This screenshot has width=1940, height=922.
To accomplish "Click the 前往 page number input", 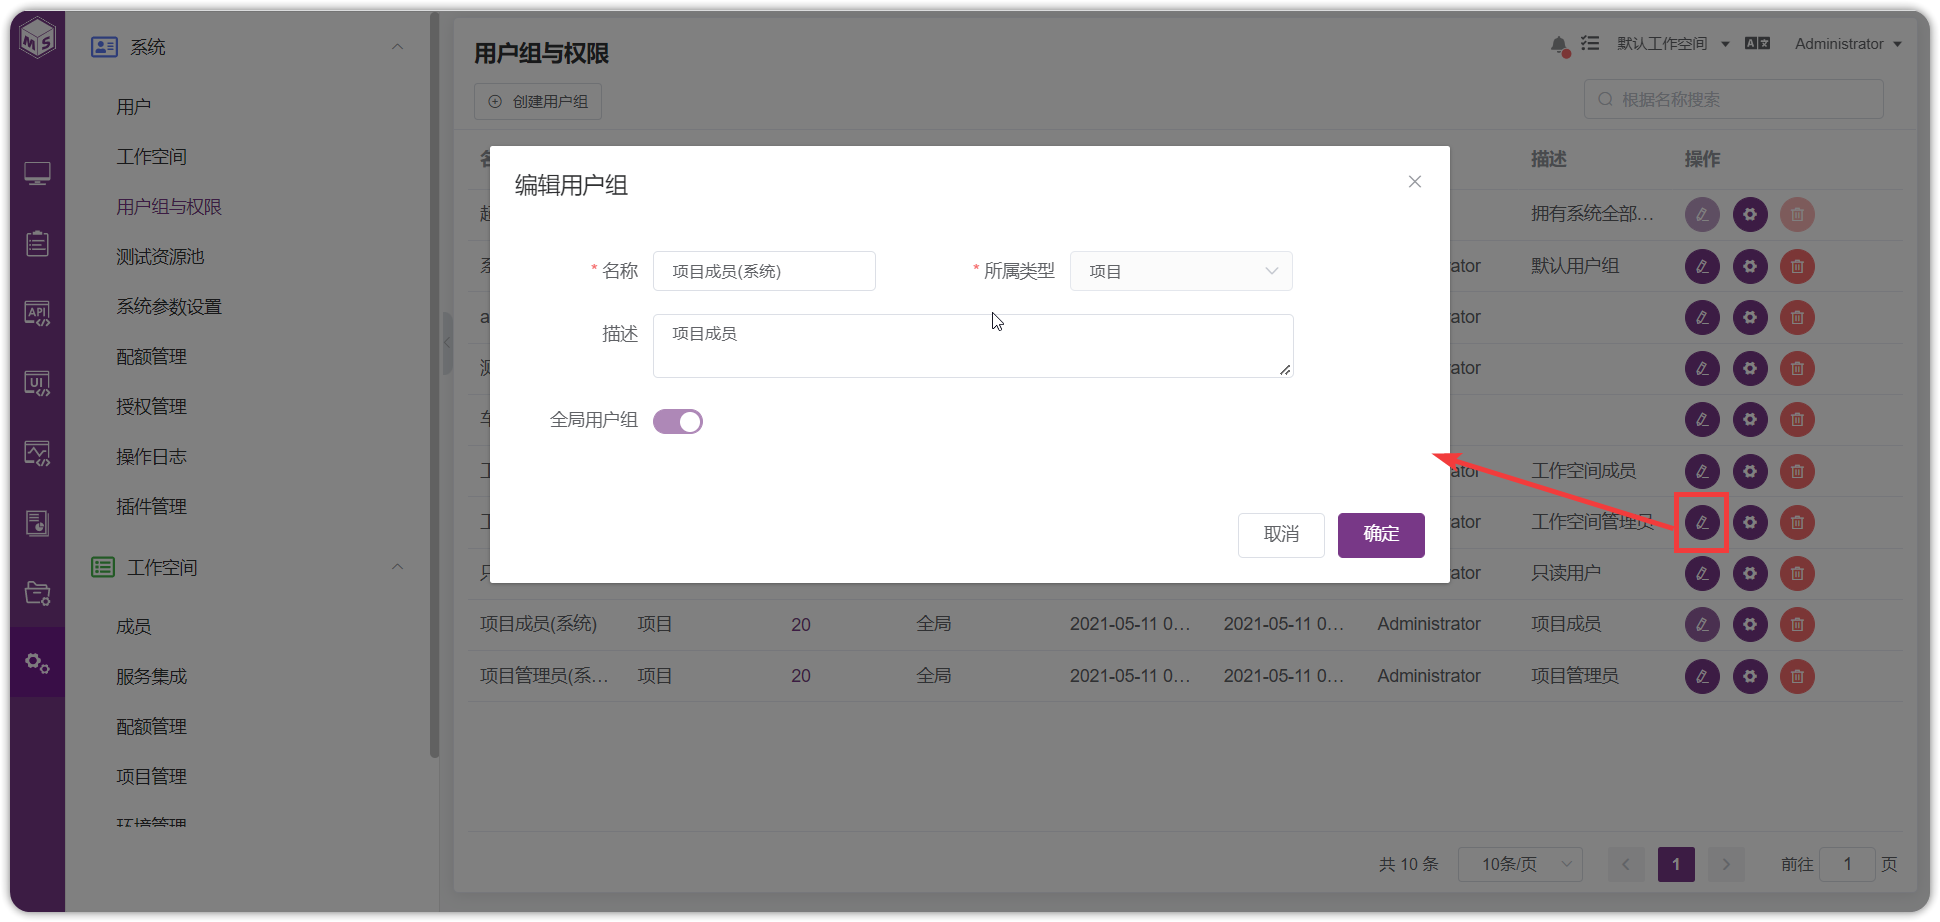I will 1847,864.
